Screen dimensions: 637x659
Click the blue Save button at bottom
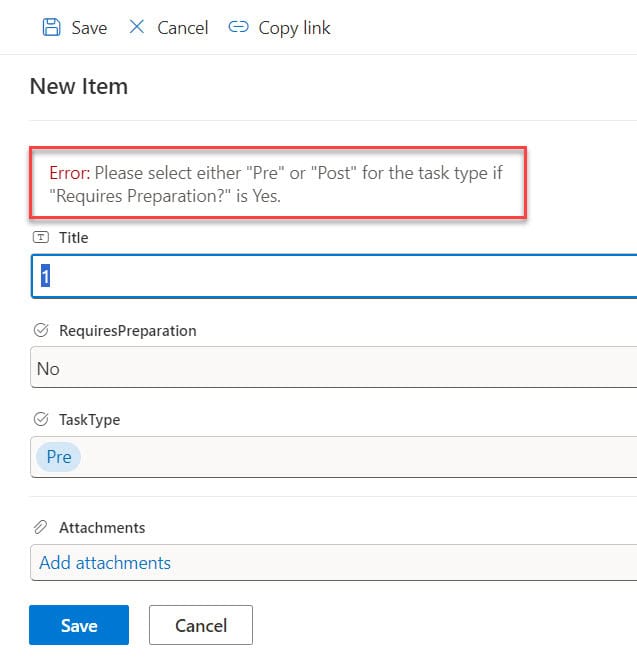(79, 625)
